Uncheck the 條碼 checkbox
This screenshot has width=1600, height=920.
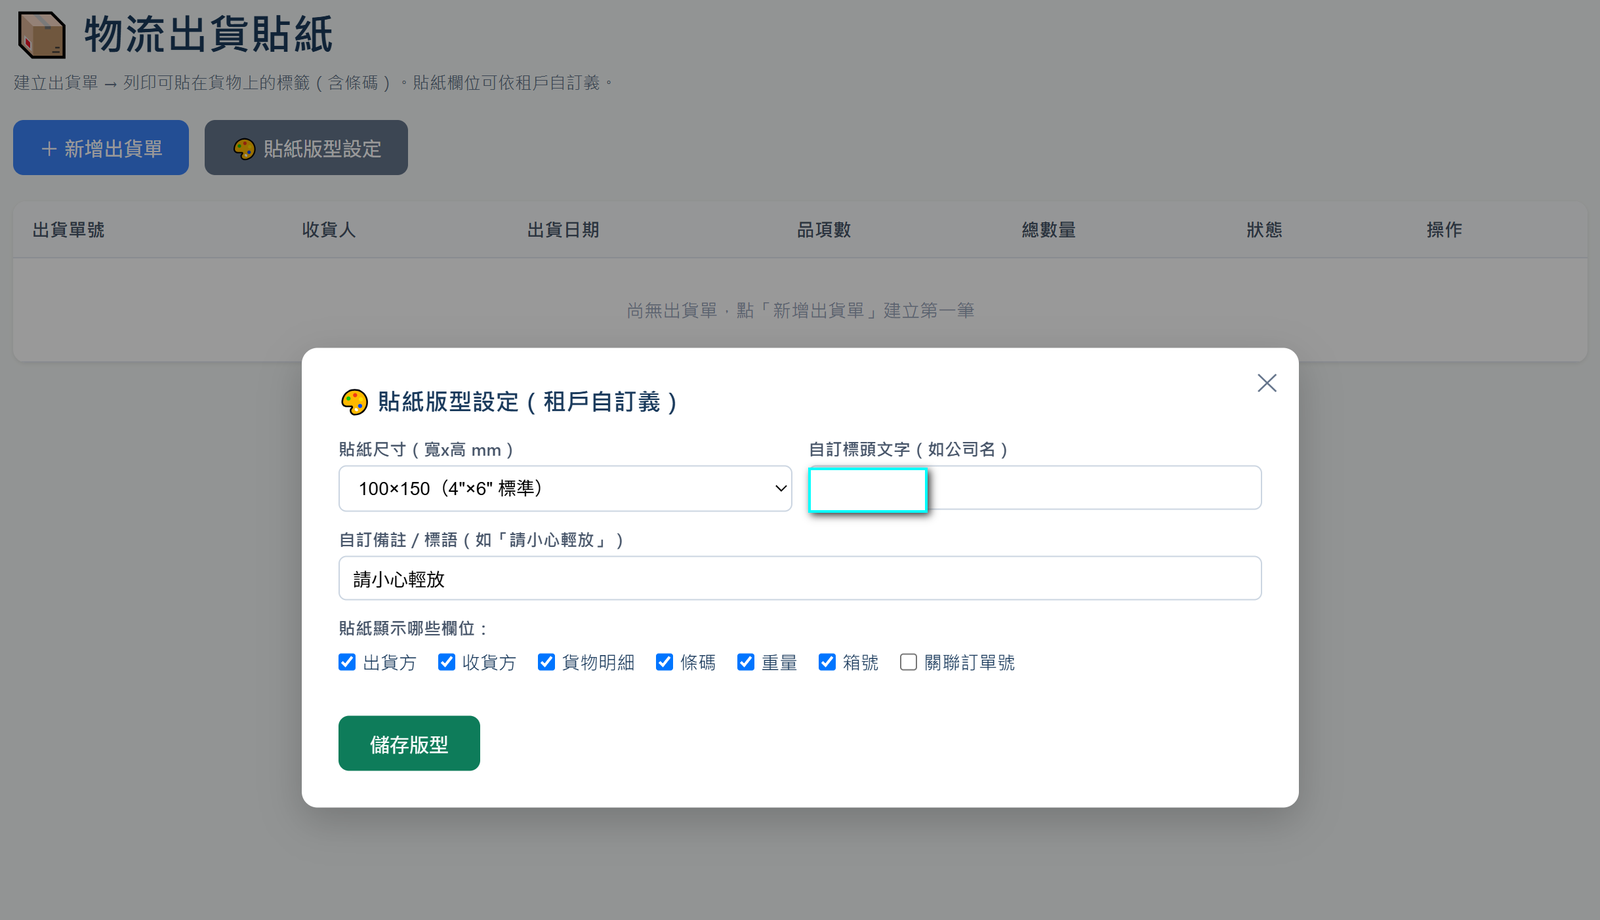pyautogui.click(x=665, y=662)
